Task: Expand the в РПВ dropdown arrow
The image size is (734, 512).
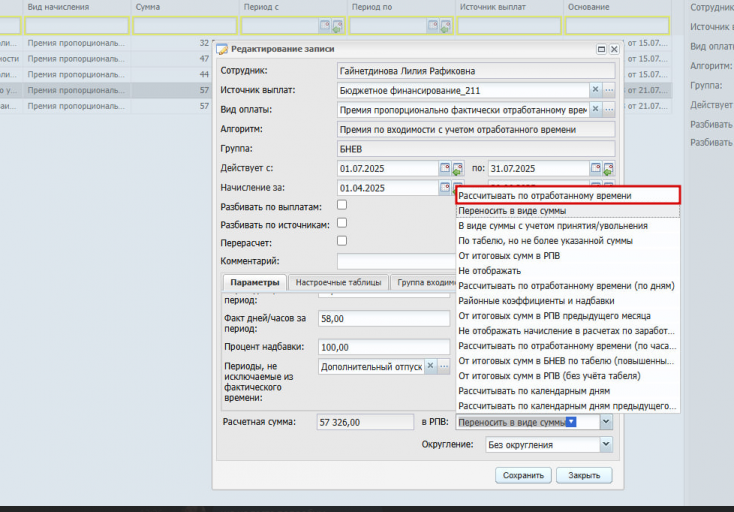Action: coord(606,422)
